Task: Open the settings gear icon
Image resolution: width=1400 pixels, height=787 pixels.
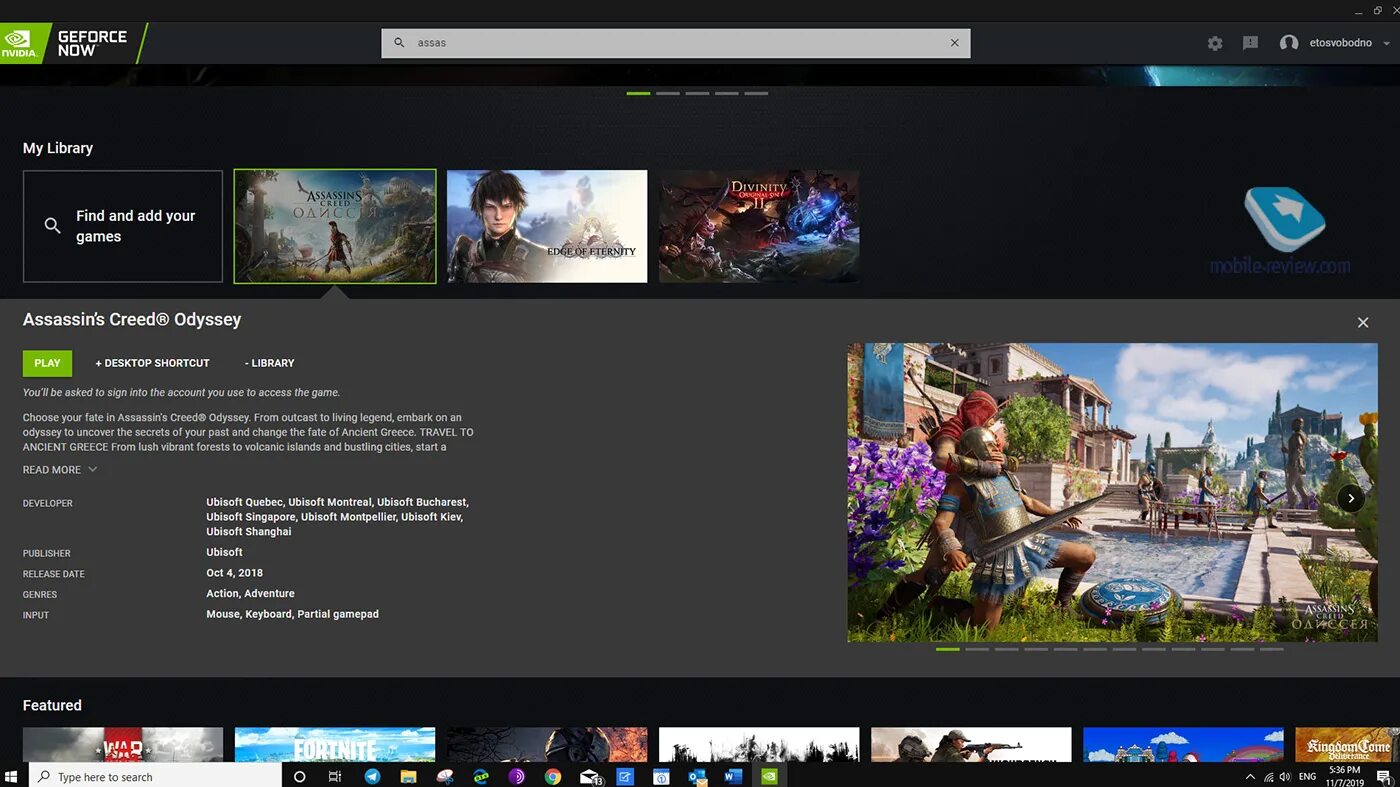Action: coord(1215,43)
